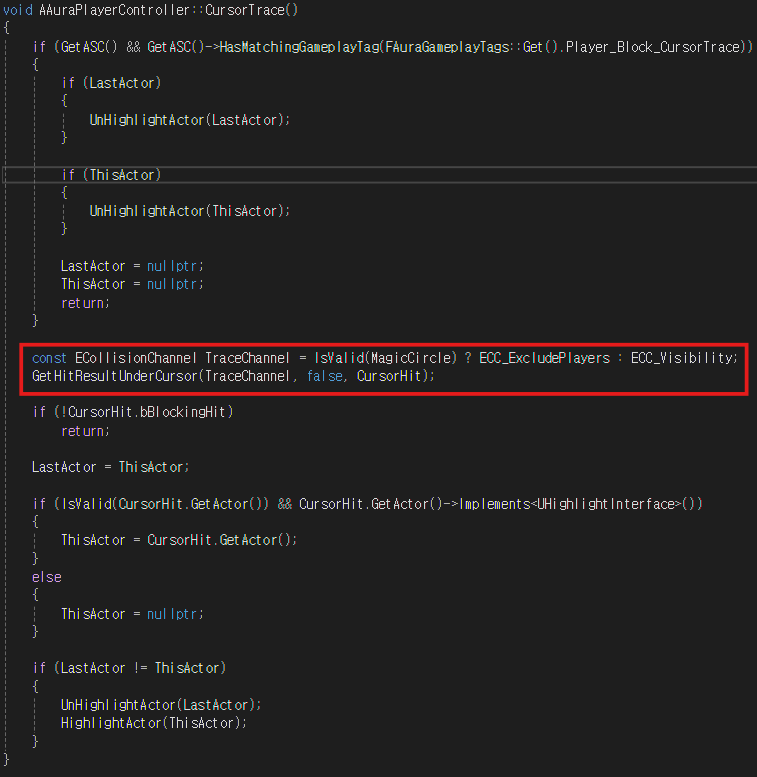Click GetHitResultUnderCursor function call
Image resolution: width=757 pixels, height=777 pixels.
114,376
